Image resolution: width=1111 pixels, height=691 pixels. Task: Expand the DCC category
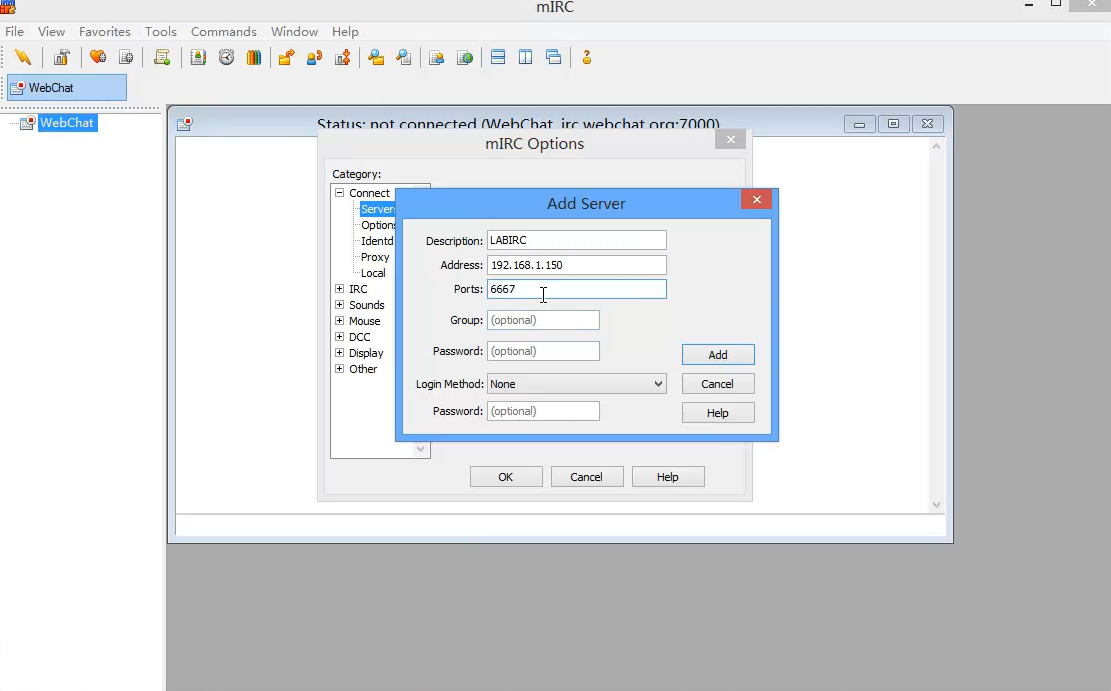pos(339,337)
